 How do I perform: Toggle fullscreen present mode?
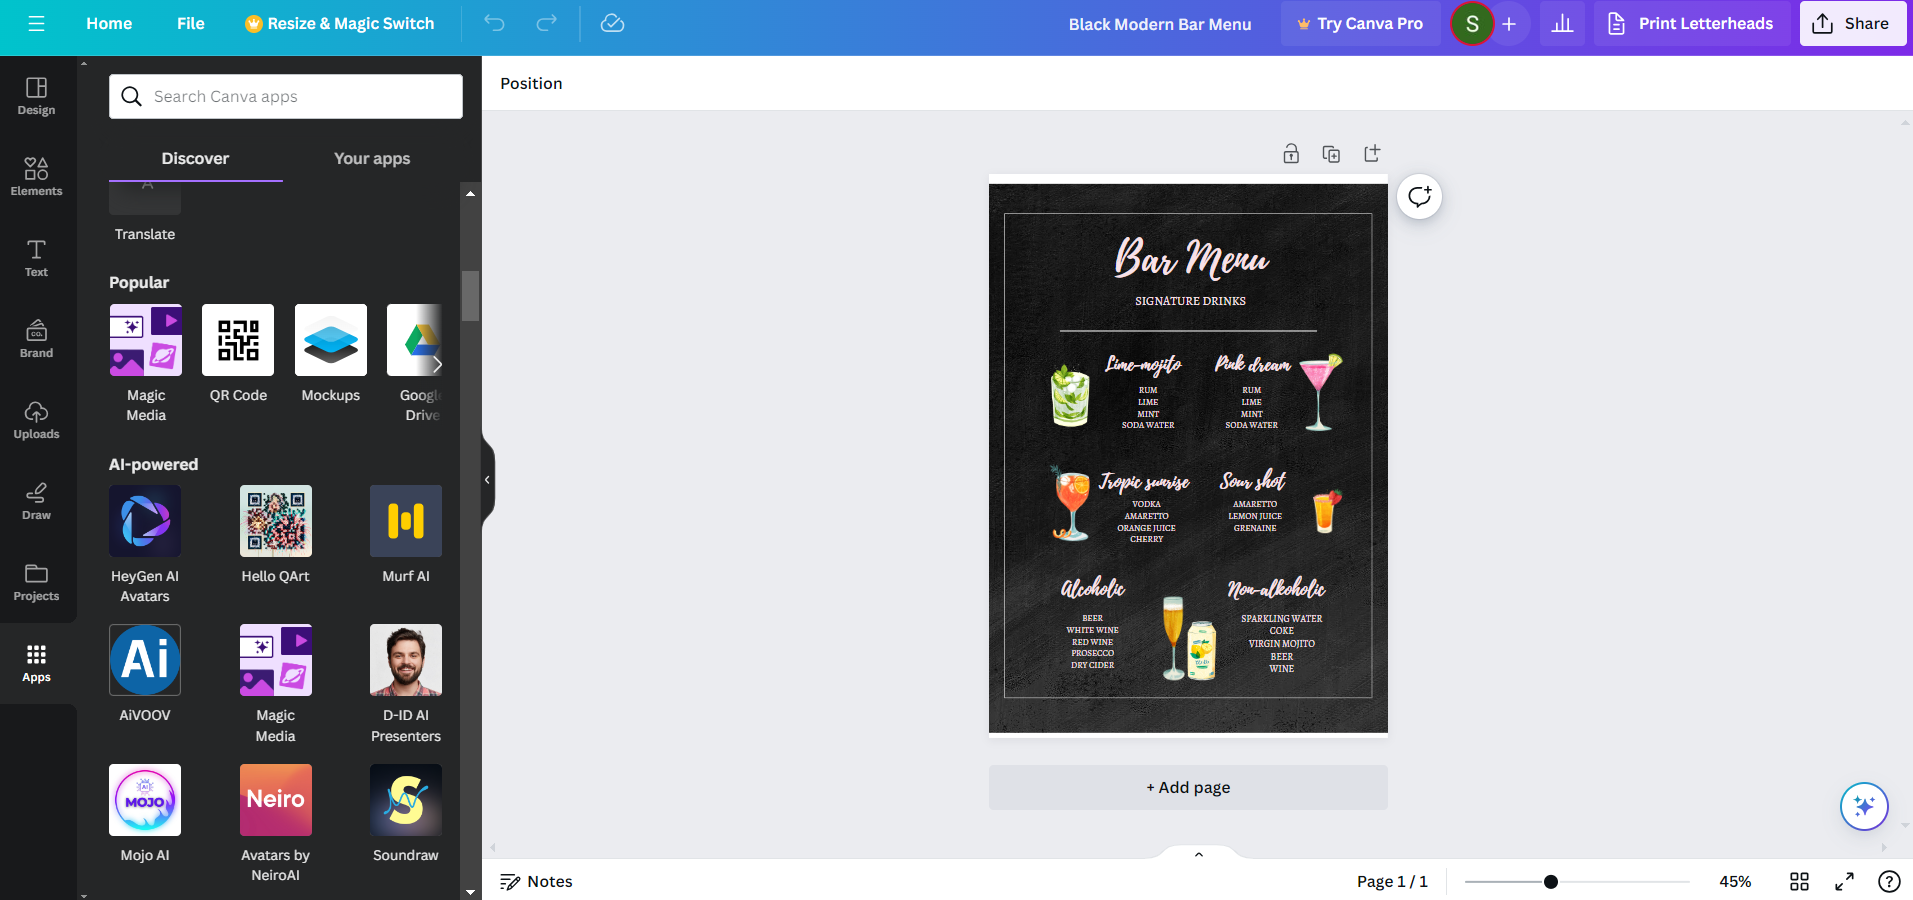click(1844, 881)
